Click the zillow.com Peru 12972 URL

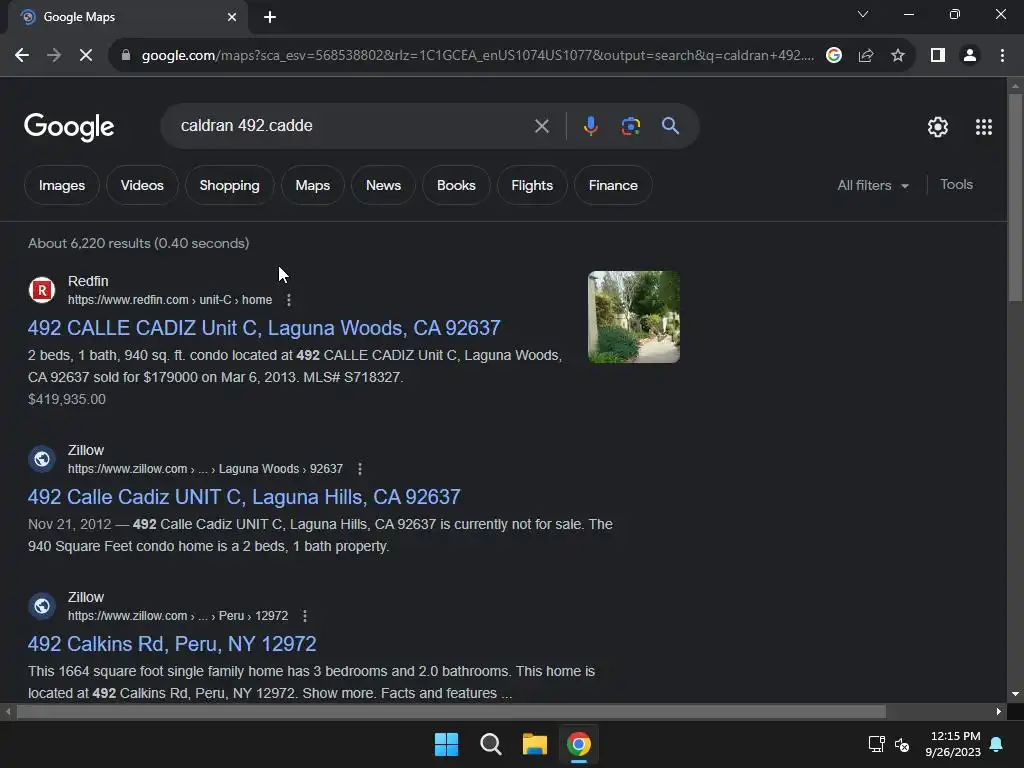tap(178, 616)
